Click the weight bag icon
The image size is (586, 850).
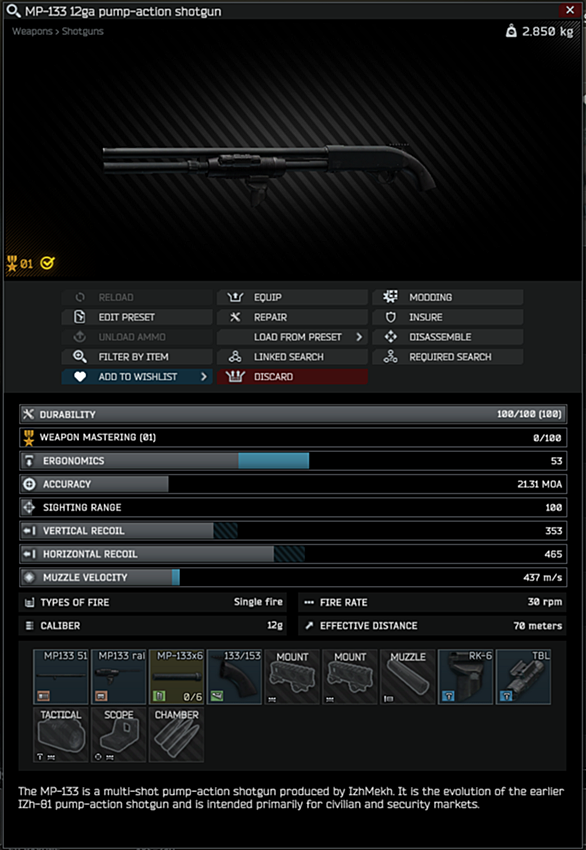511,31
